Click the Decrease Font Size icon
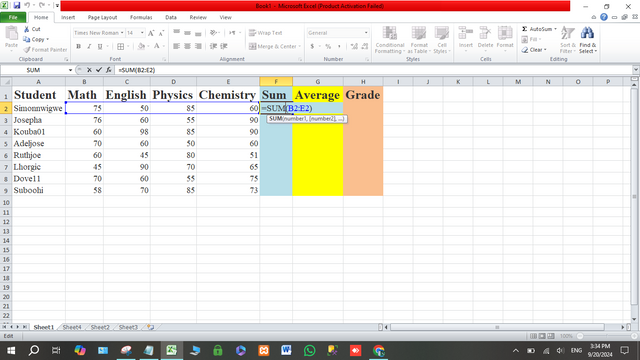 [161, 33]
